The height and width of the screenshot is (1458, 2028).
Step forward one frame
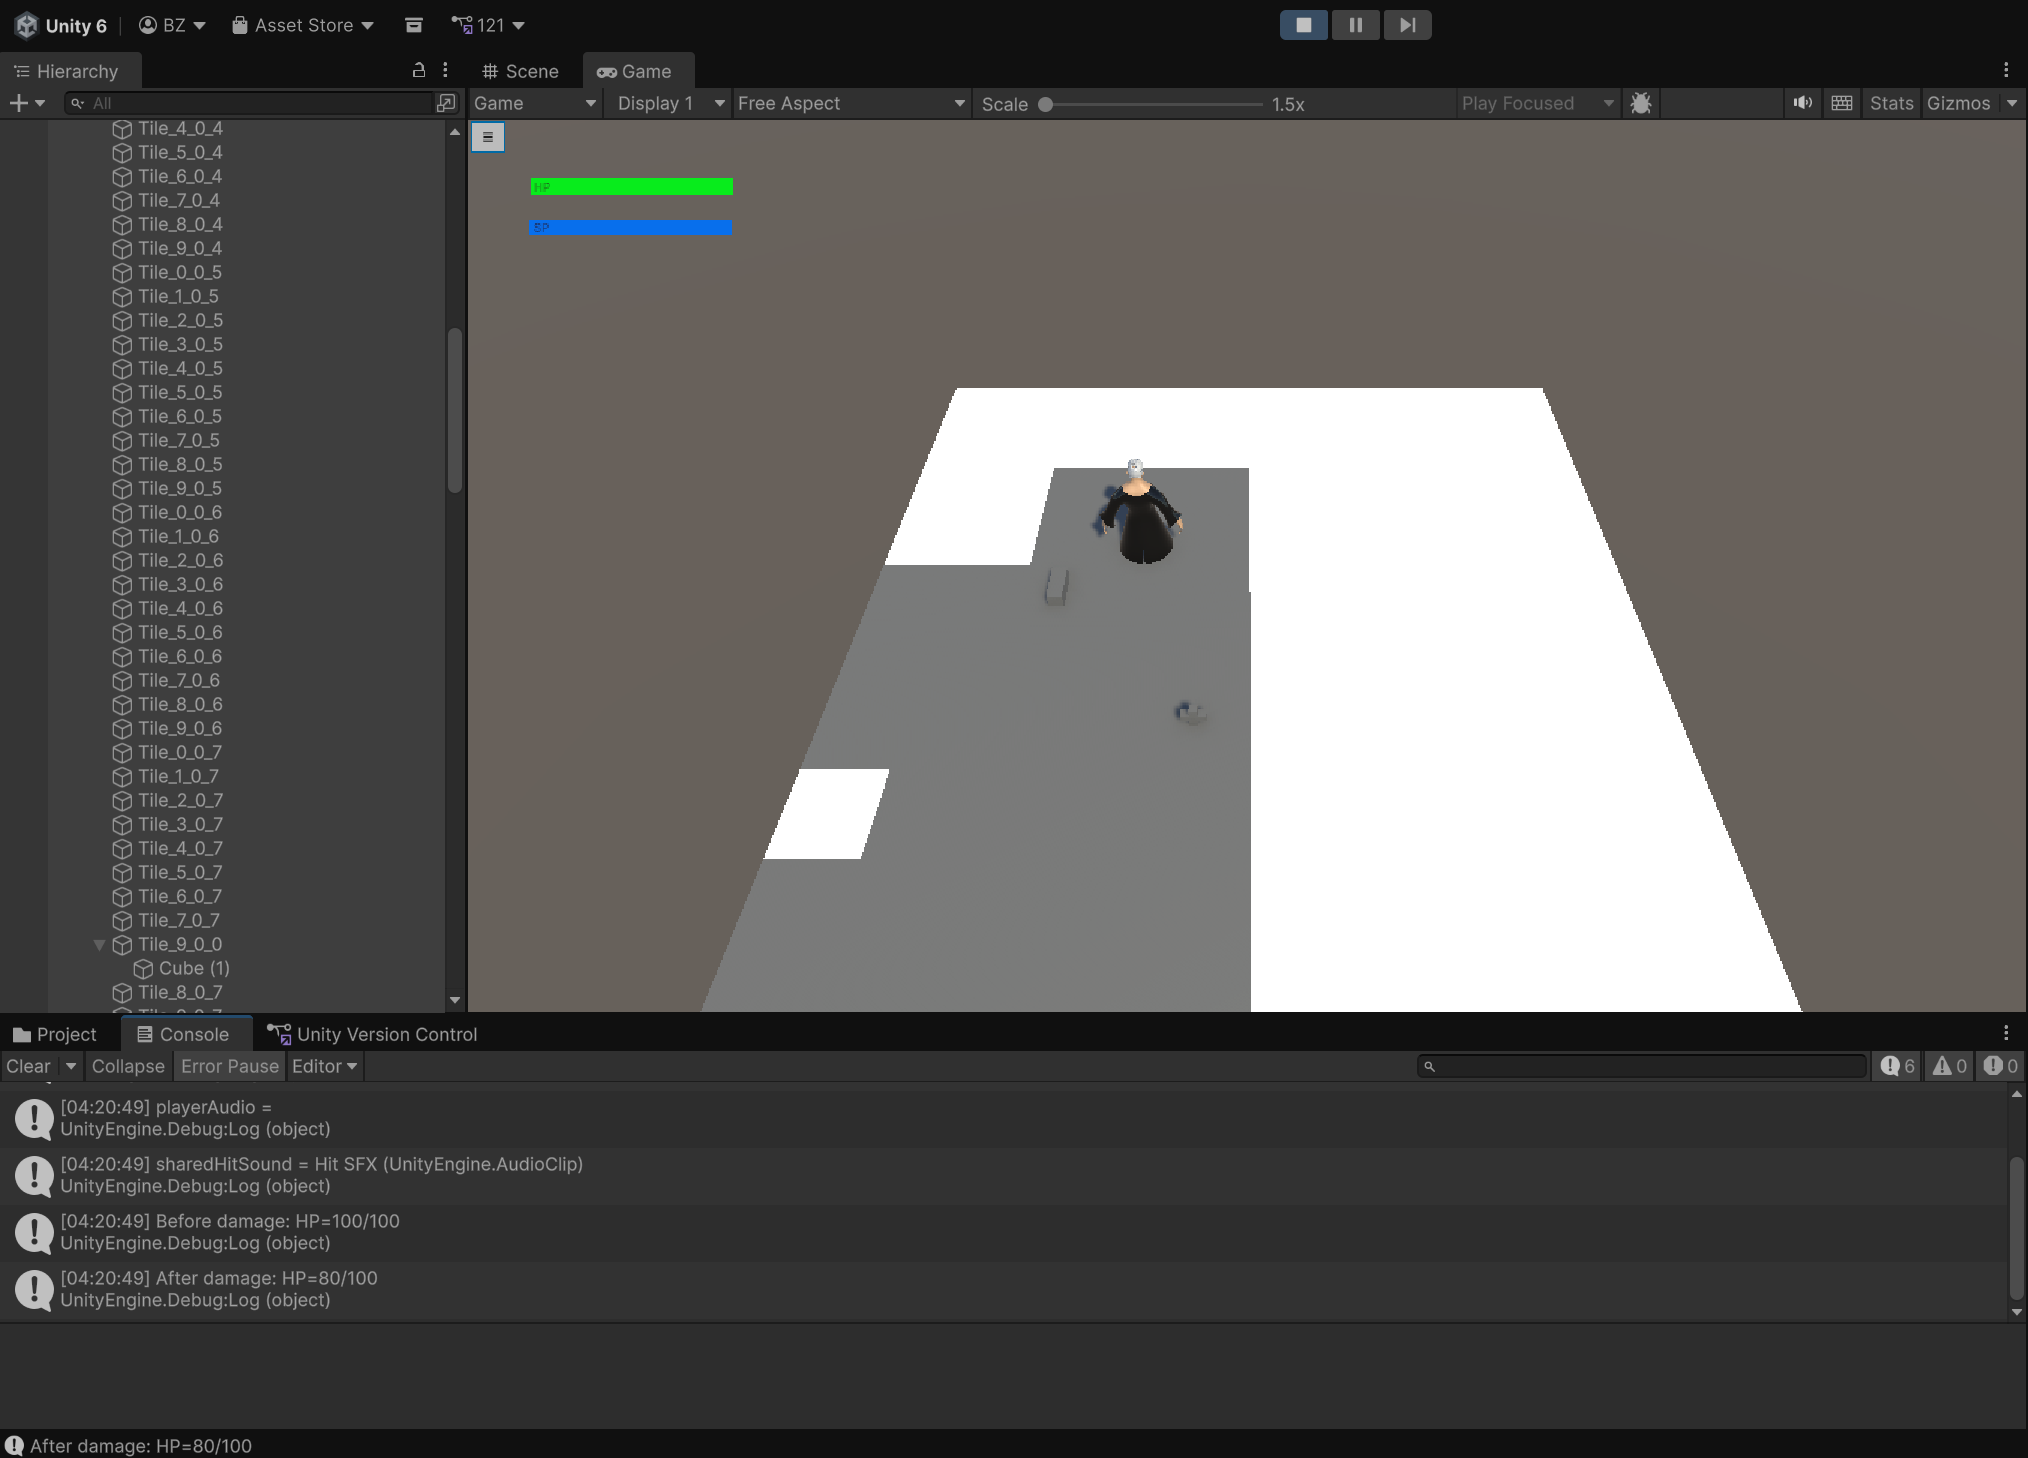pos(1407,25)
